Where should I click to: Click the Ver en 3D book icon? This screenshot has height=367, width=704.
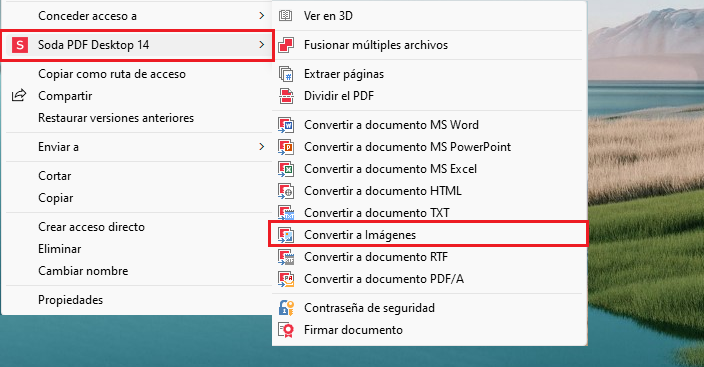point(286,16)
